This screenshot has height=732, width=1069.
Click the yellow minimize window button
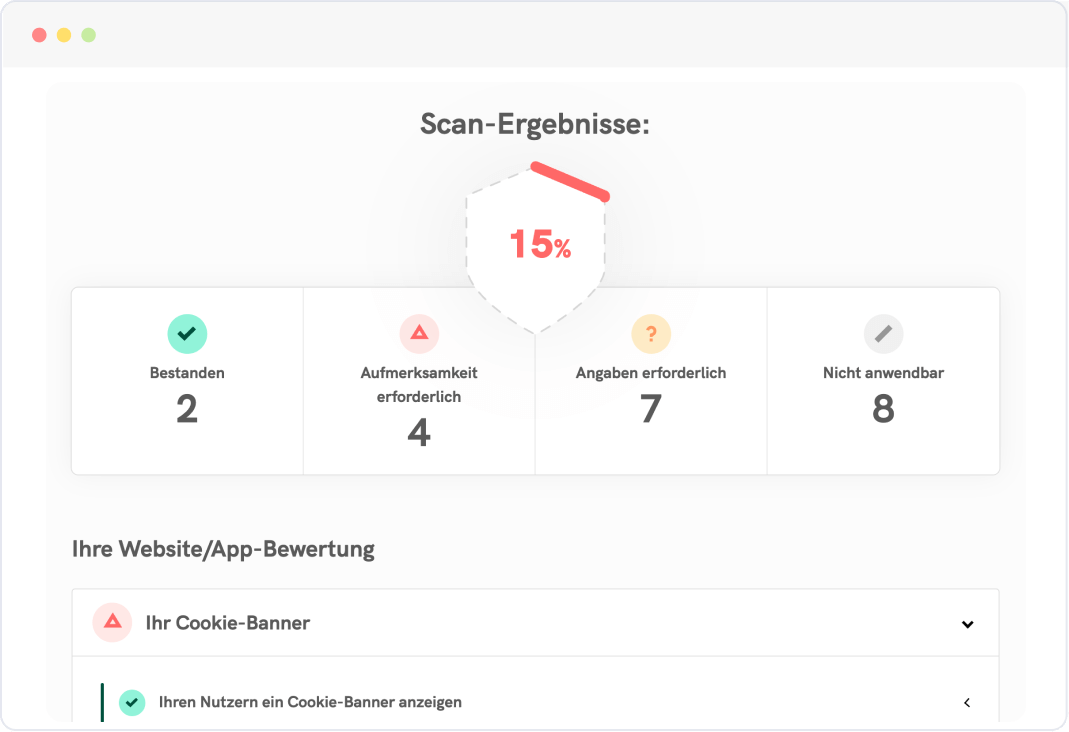(64, 35)
